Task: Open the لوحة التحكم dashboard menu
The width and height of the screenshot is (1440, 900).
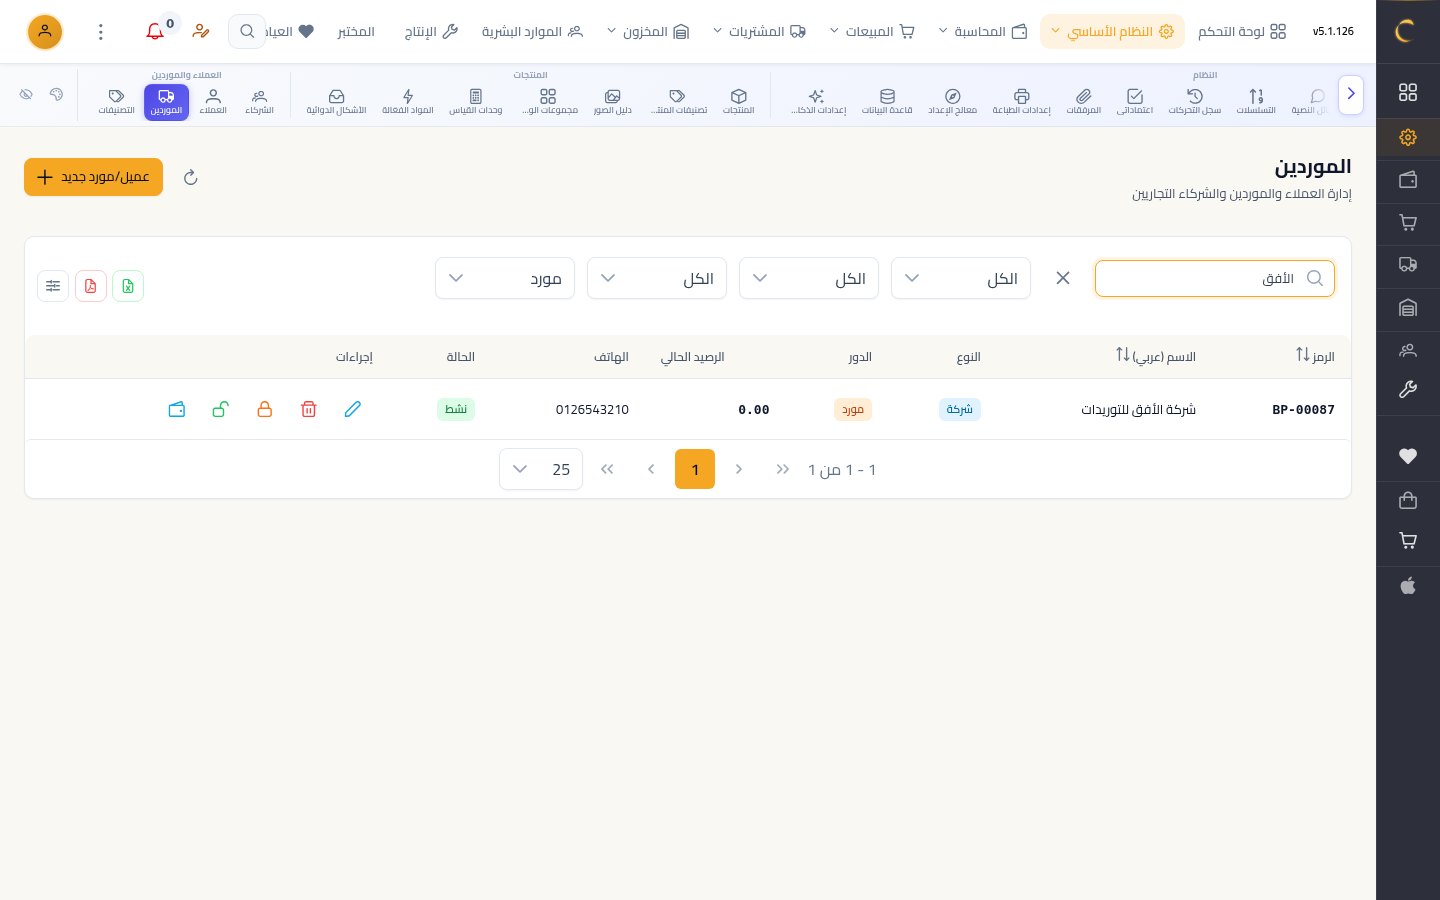Action: coord(1242,32)
